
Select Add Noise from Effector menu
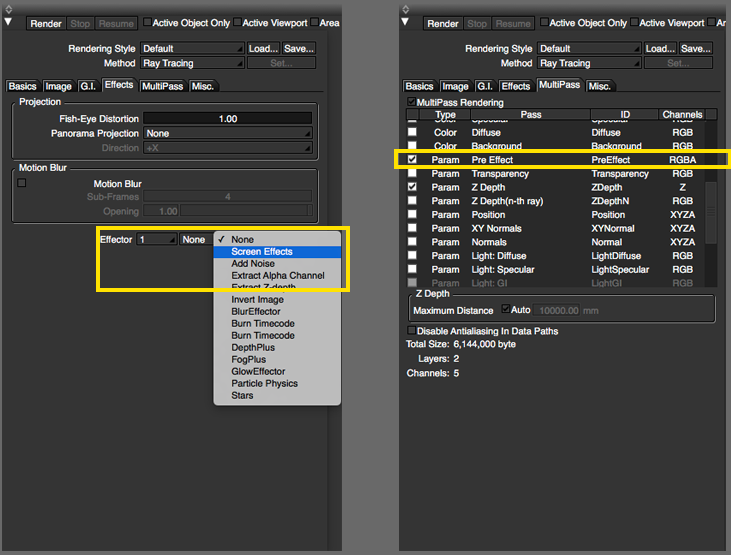point(277,264)
